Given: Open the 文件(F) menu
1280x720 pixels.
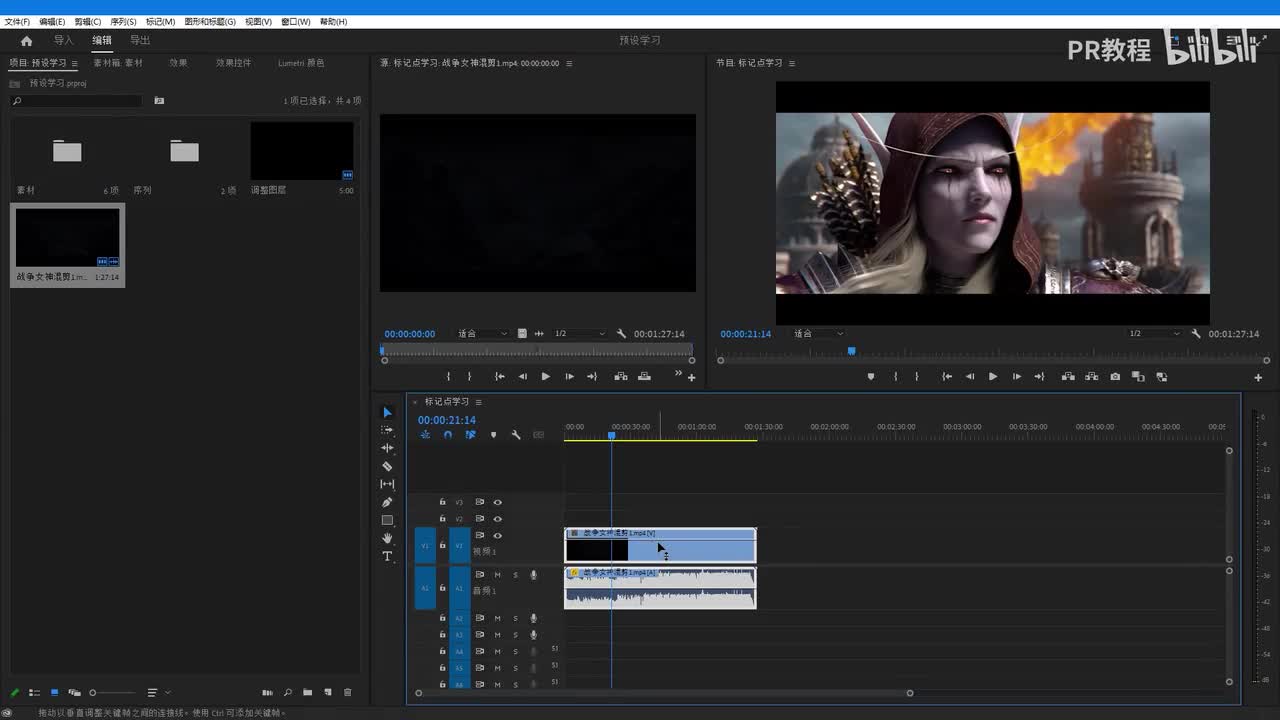Looking at the screenshot, I should click(17, 22).
